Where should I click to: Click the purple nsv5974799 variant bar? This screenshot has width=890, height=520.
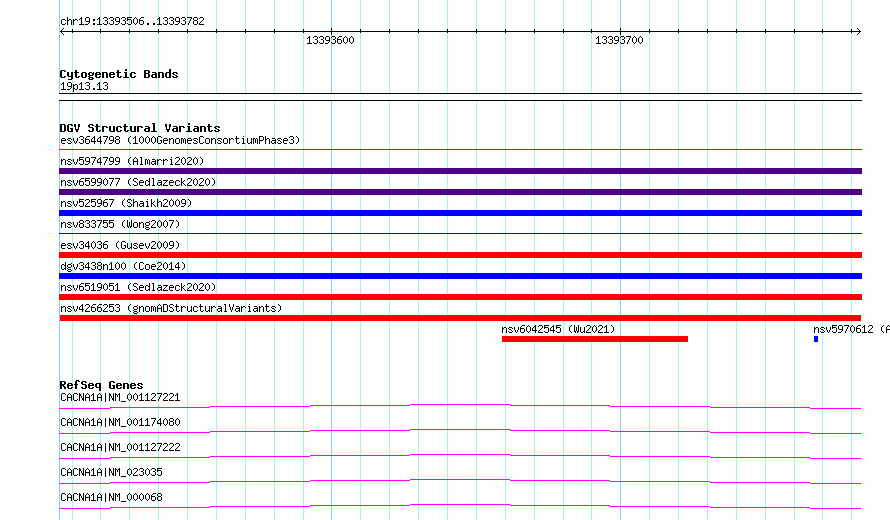click(x=460, y=171)
